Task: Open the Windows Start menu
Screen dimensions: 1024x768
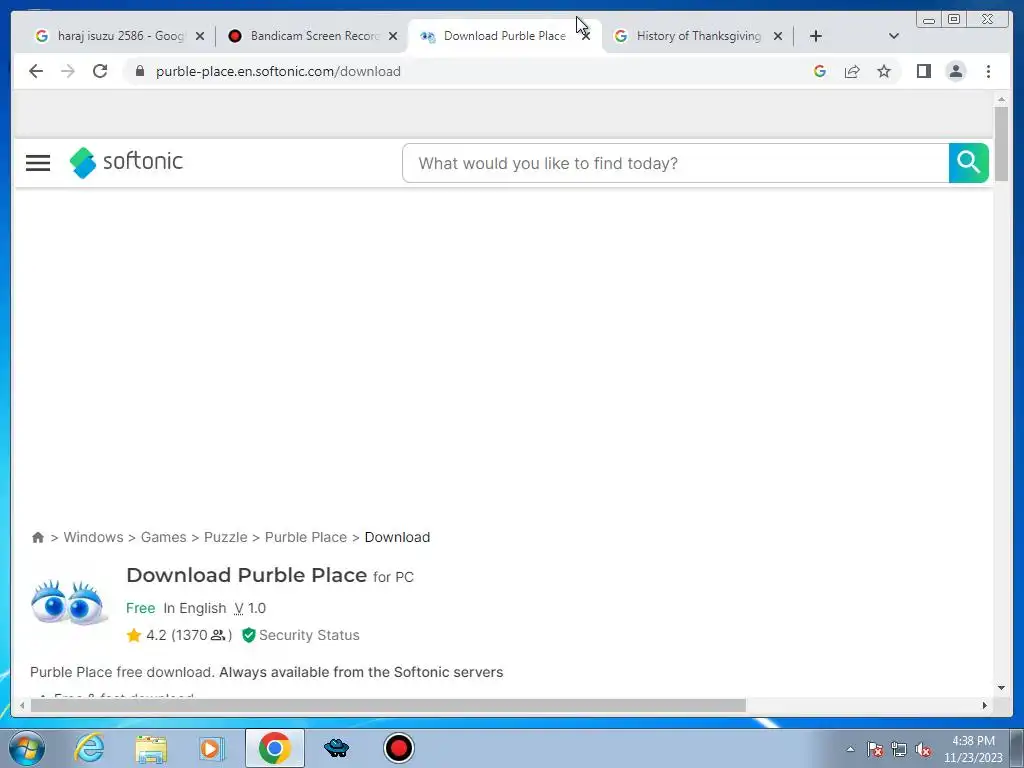Action: pos(26,748)
